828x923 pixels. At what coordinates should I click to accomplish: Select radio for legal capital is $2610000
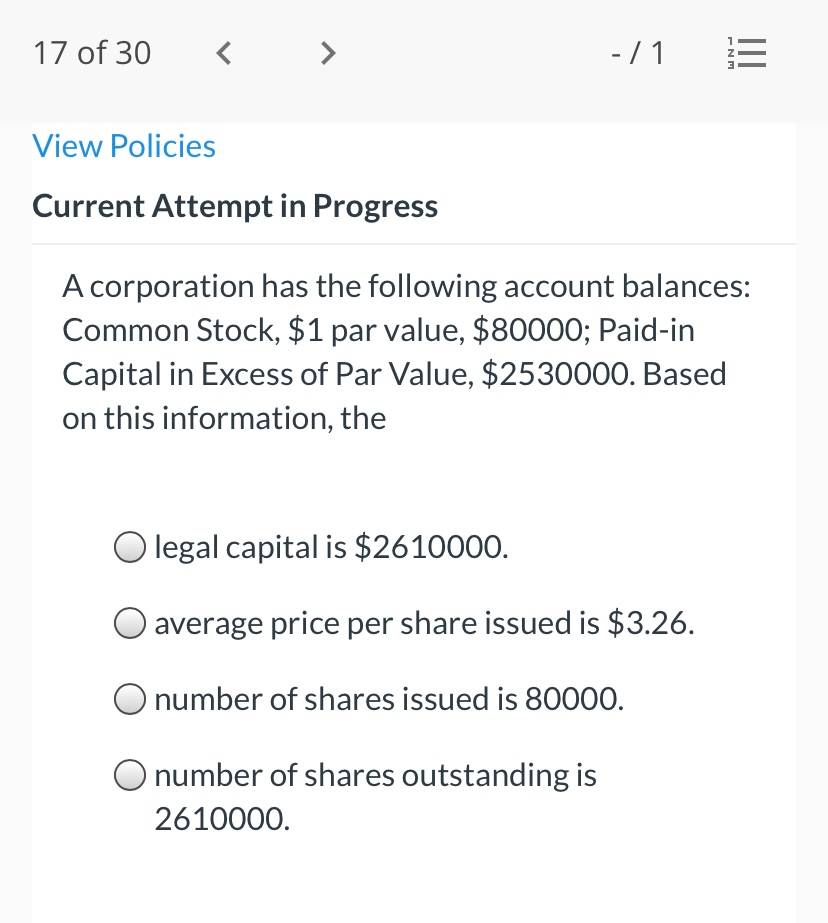click(x=129, y=547)
